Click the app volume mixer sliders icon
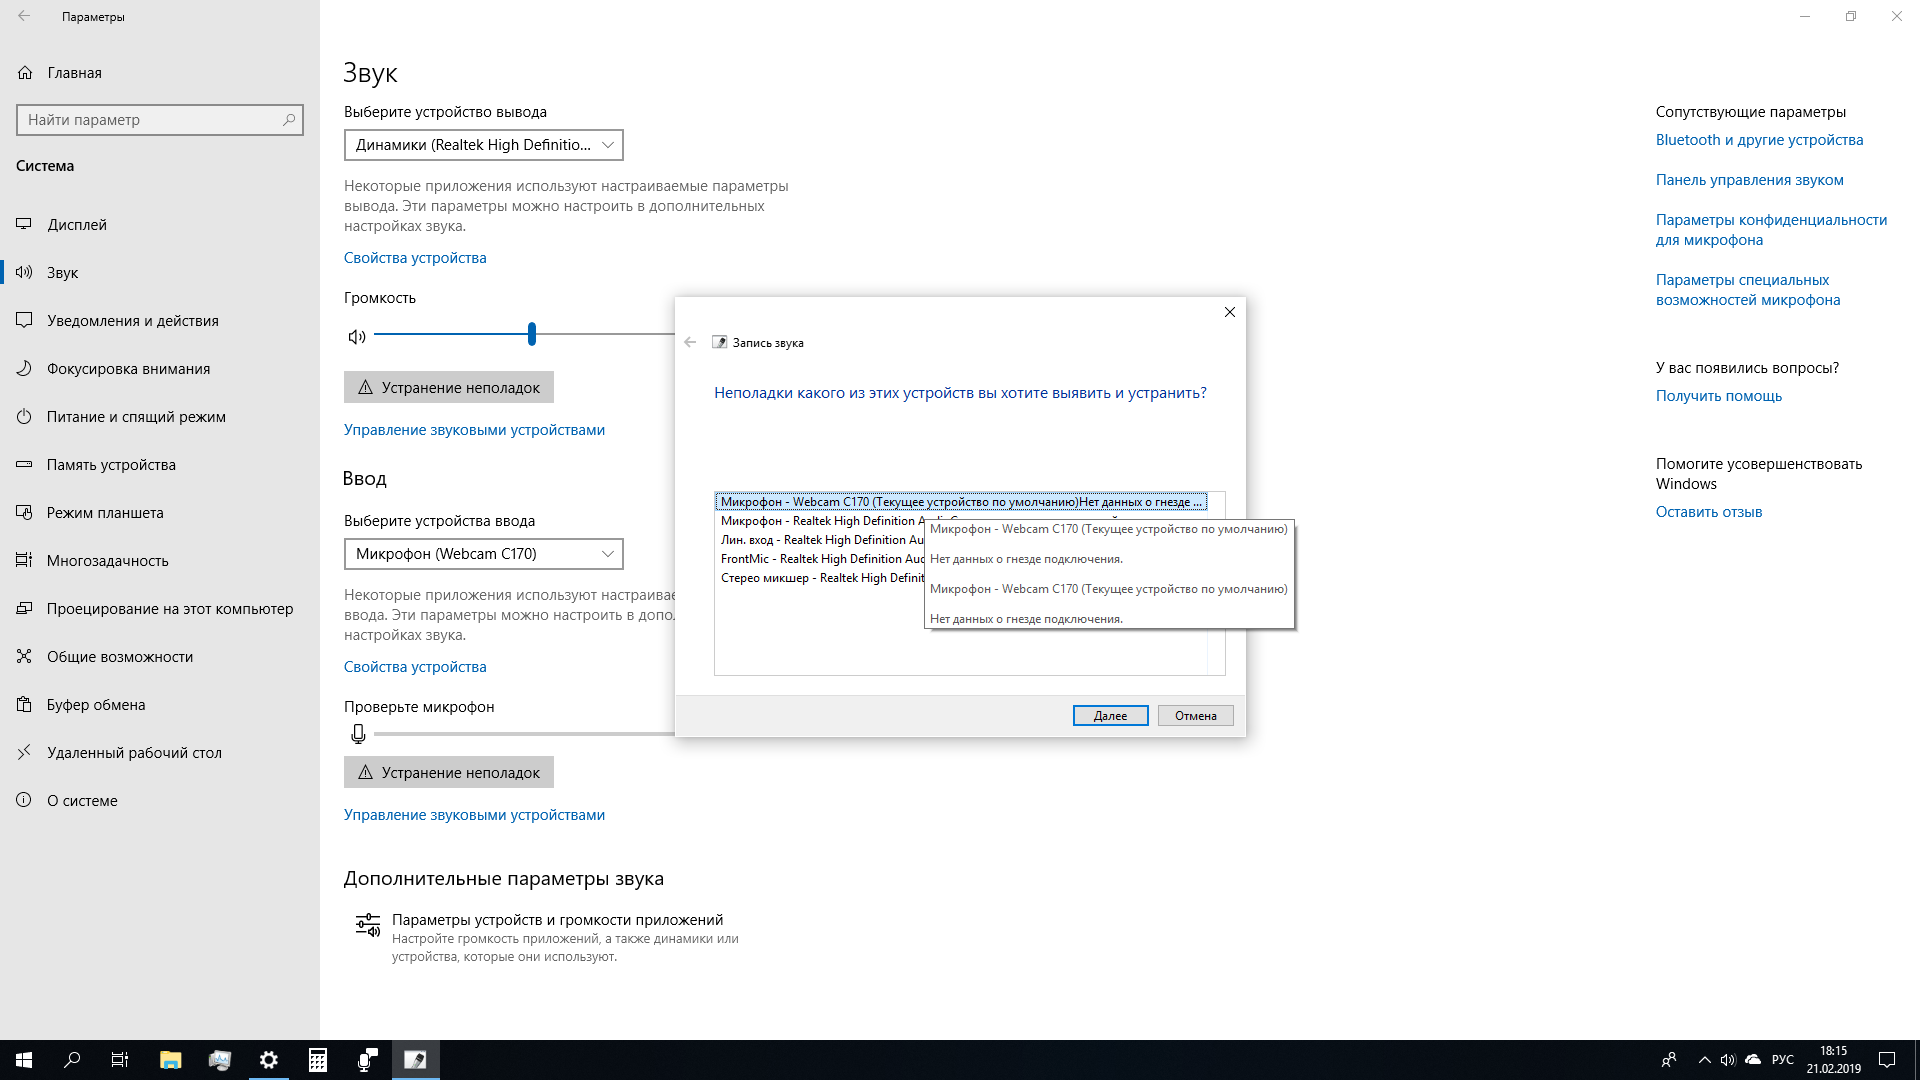1920x1080 pixels. tap(368, 925)
